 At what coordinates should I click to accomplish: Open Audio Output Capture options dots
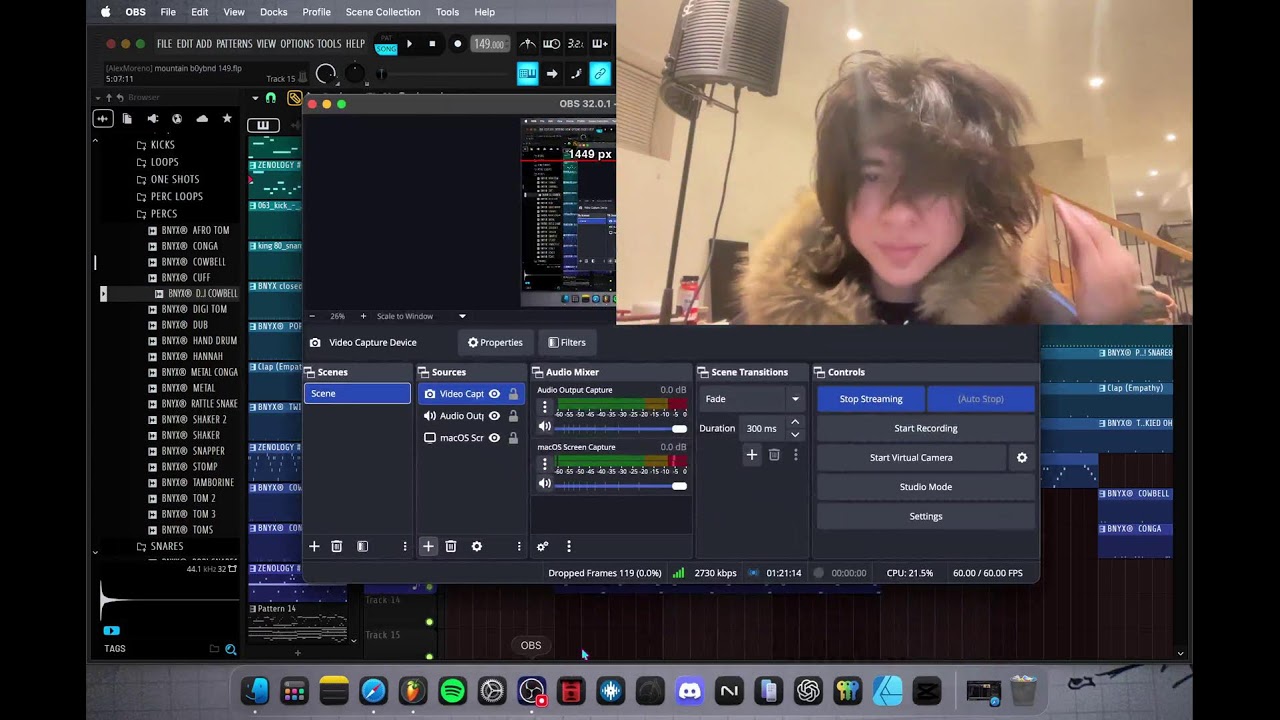coord(545,407)
